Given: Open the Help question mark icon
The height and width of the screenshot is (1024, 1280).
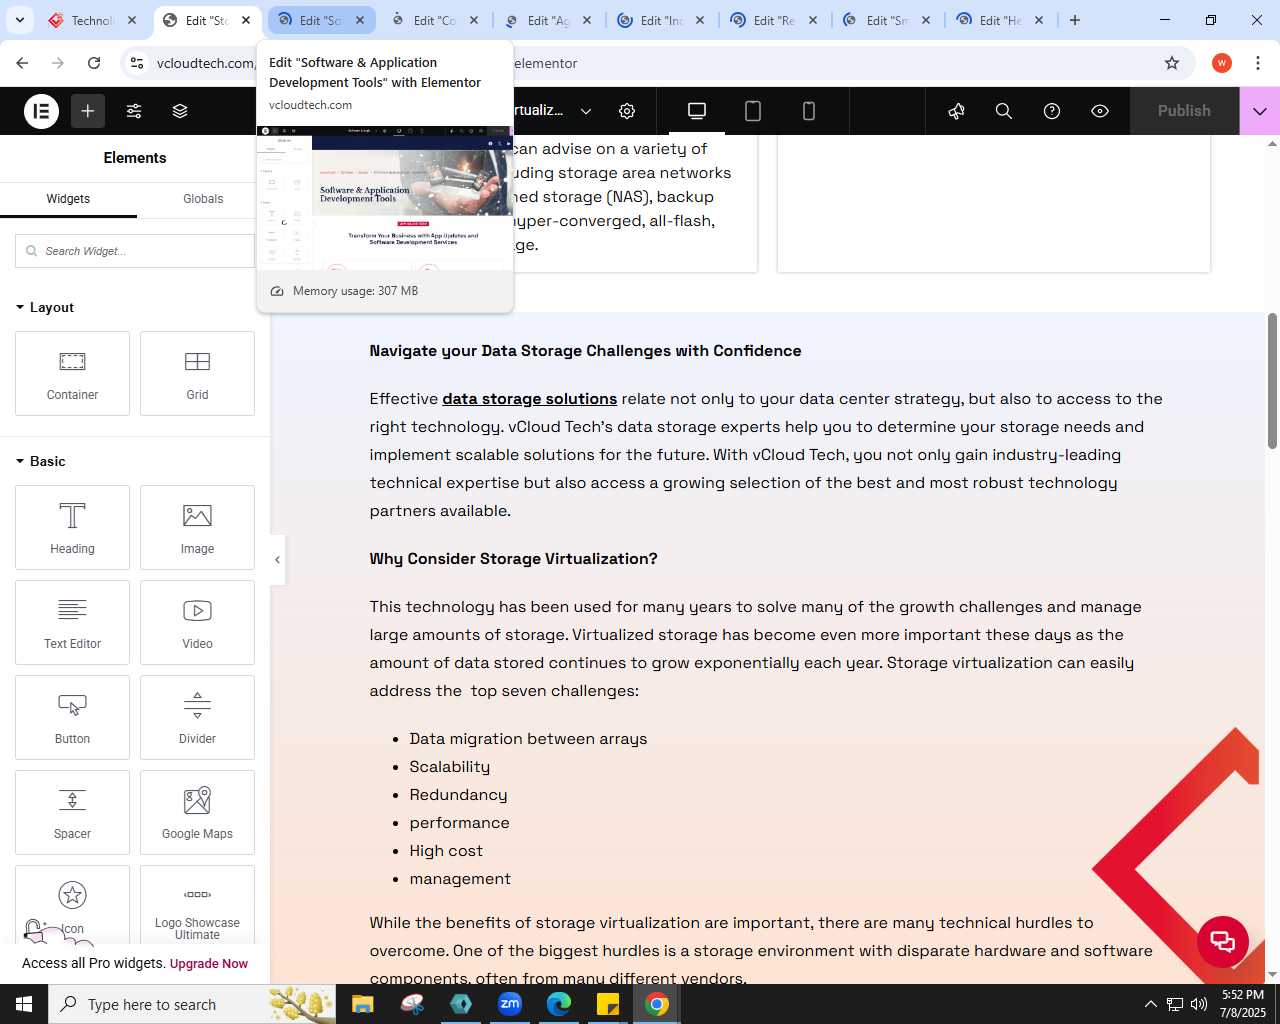Looking at the screenshot, I should coord(1052,111).
